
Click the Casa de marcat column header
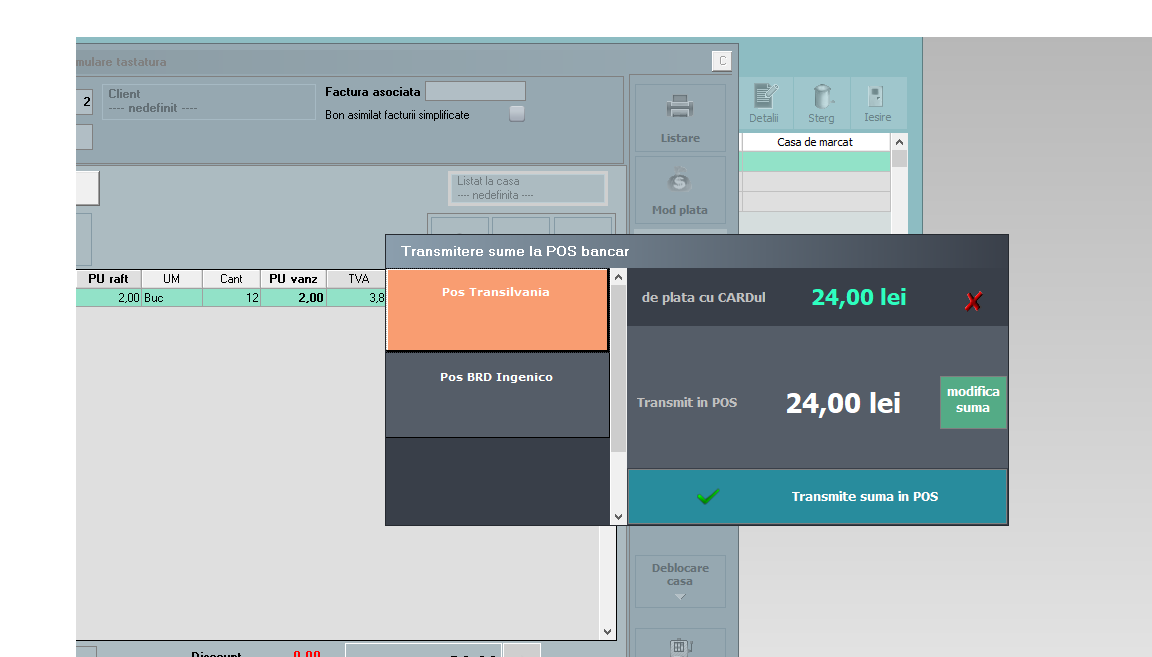815,142
